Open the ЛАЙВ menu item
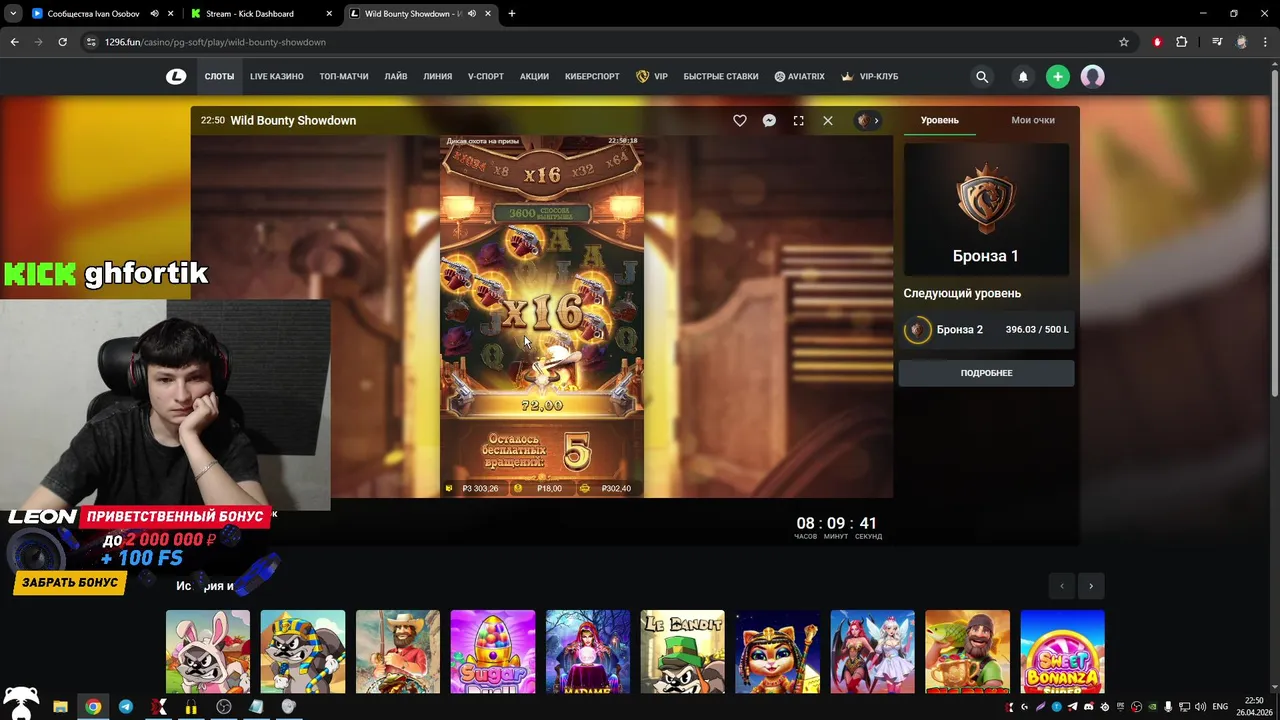 [396, 76]
